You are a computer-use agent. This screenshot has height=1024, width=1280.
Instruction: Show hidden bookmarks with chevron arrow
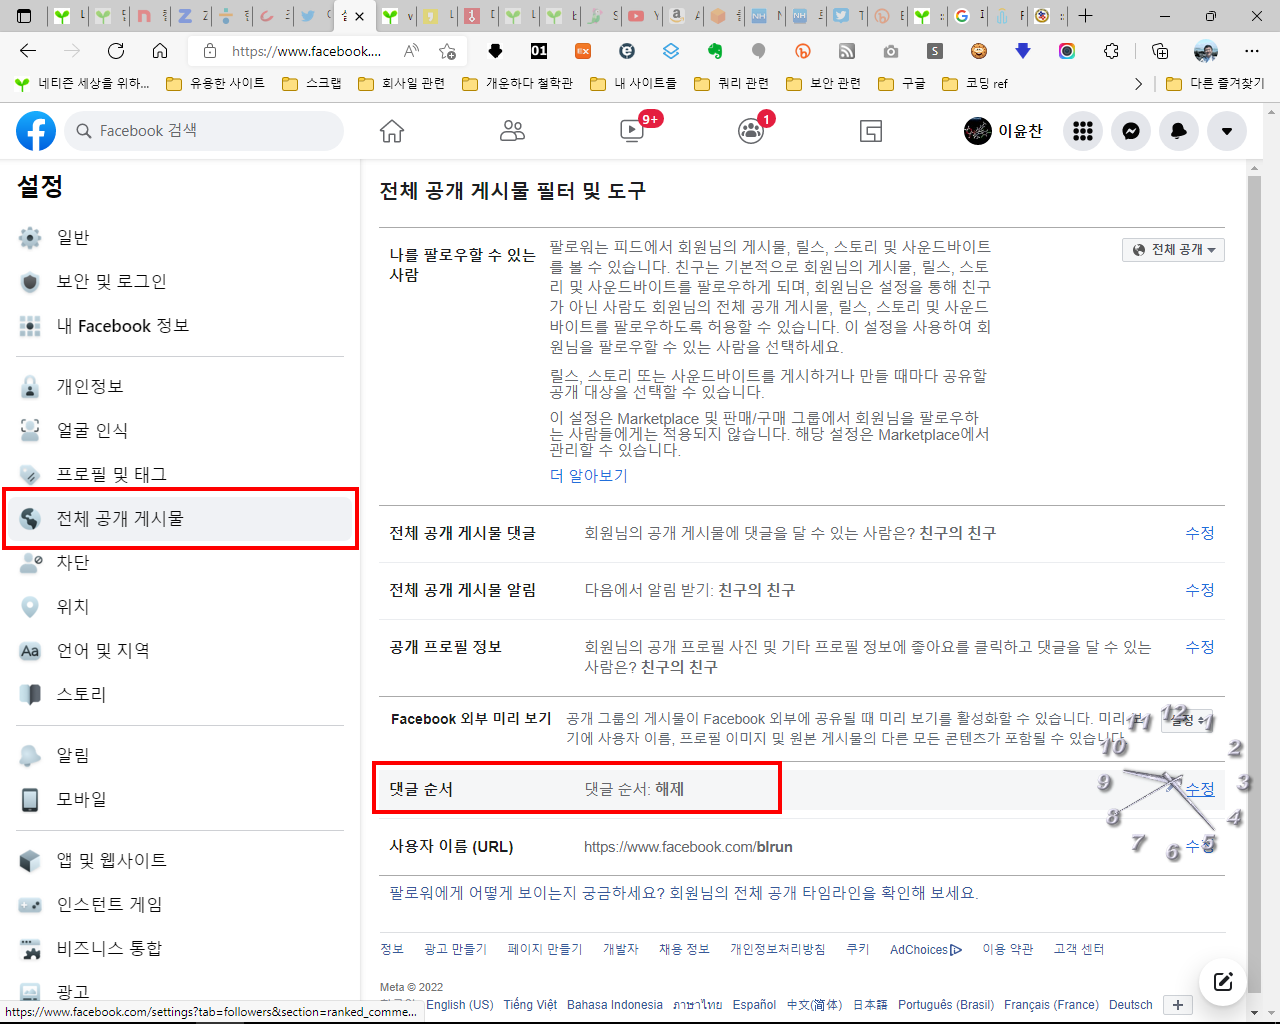(x=1138, y=84)
